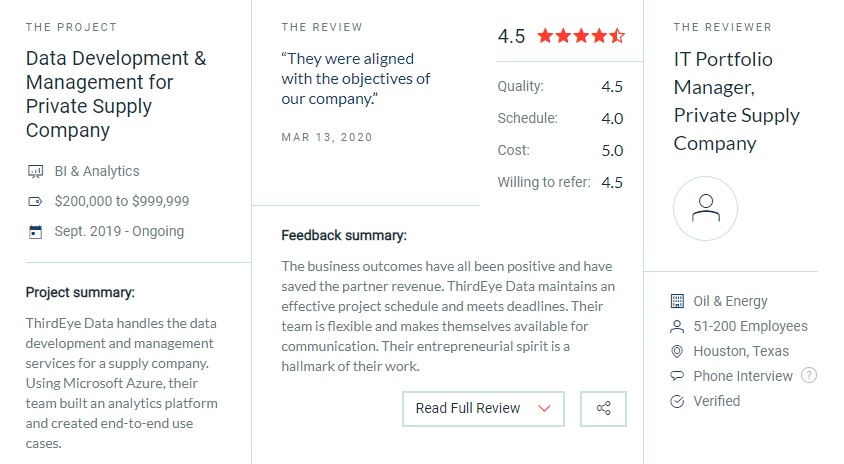This screenshot has width=844, height=464.
Task: Click the Oil & Energy industry text
Action: pyautogui.click(x=730, y=301)
